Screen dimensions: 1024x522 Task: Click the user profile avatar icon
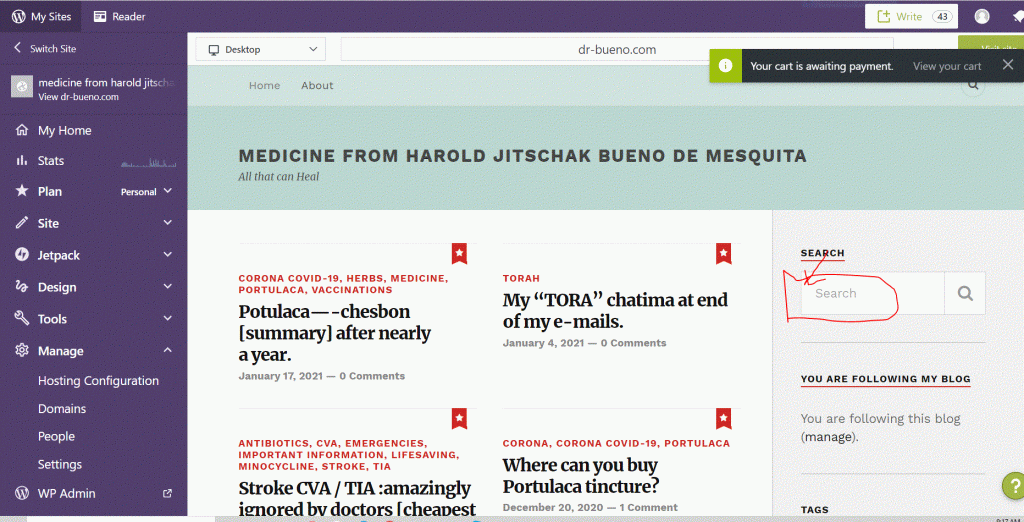click(x=982, y=16)
